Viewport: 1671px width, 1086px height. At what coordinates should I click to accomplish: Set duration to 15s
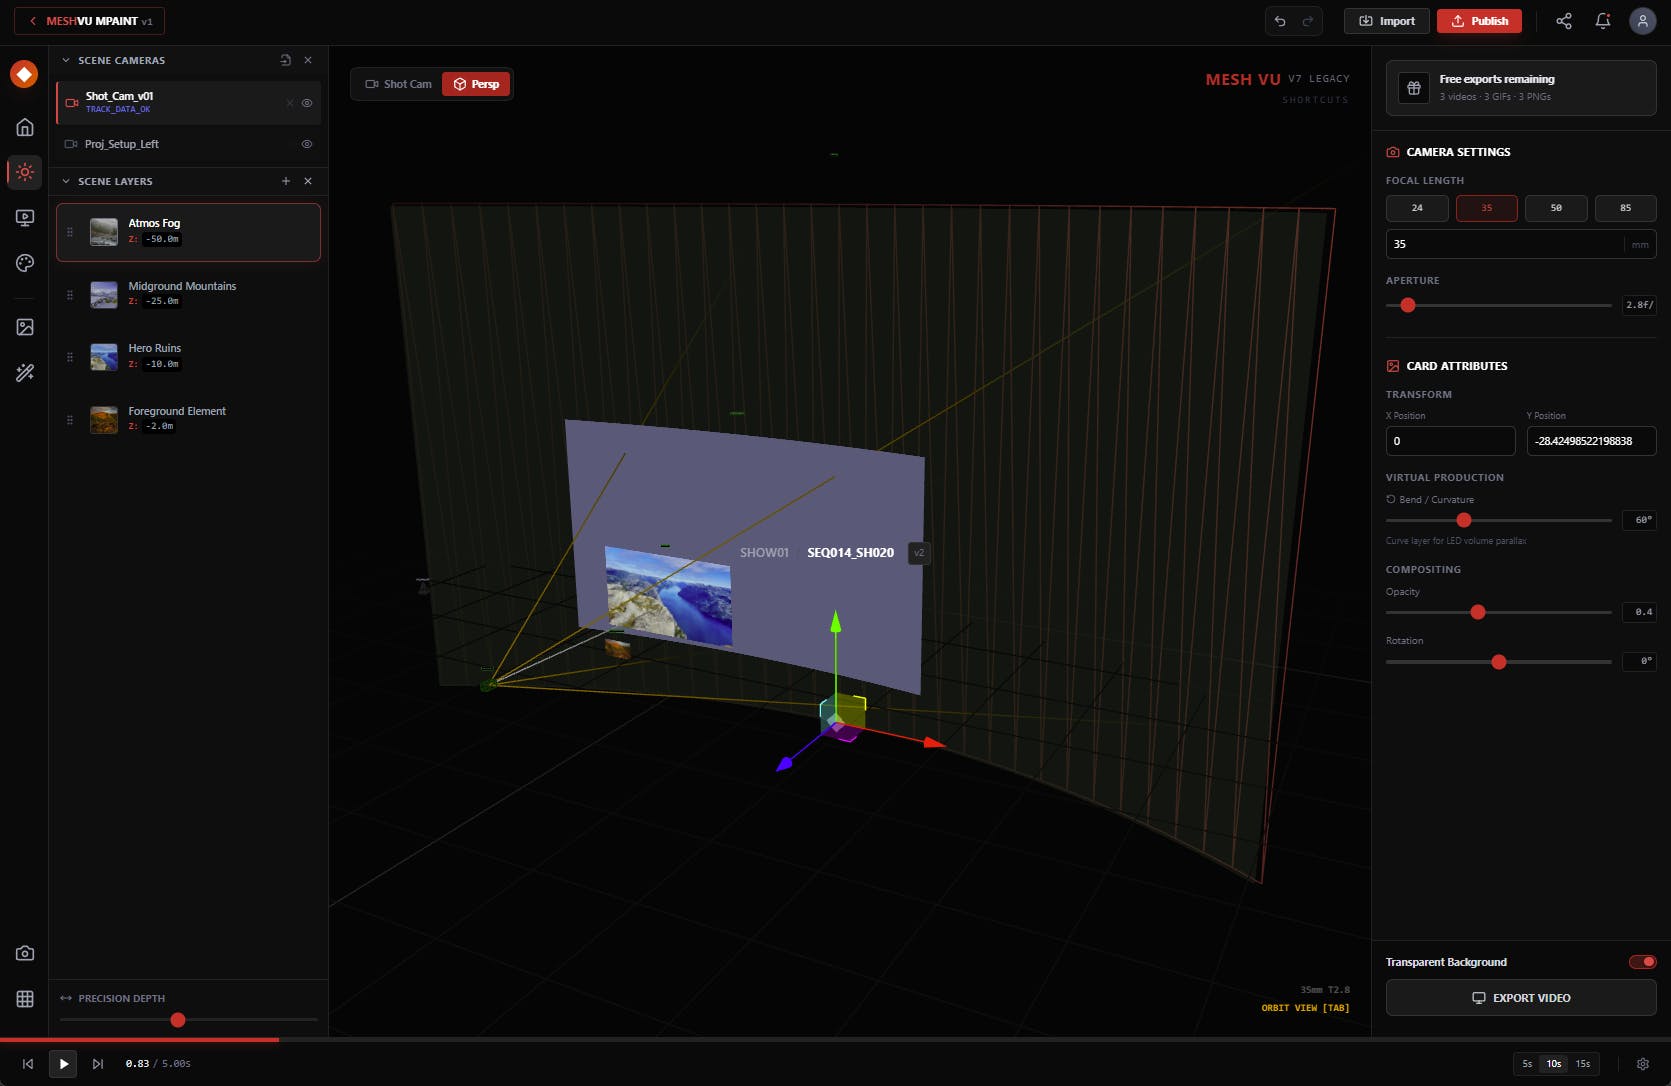click(1583, 1064)
